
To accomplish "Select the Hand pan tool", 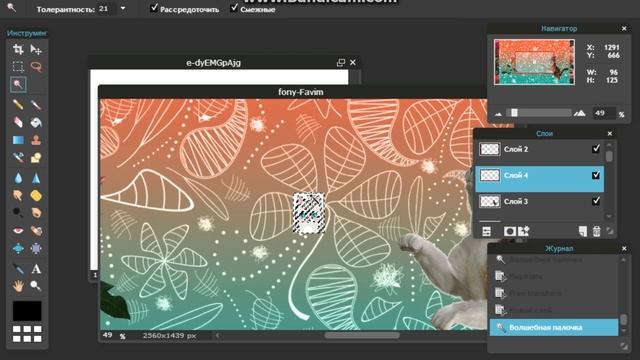I will point(18,286).
